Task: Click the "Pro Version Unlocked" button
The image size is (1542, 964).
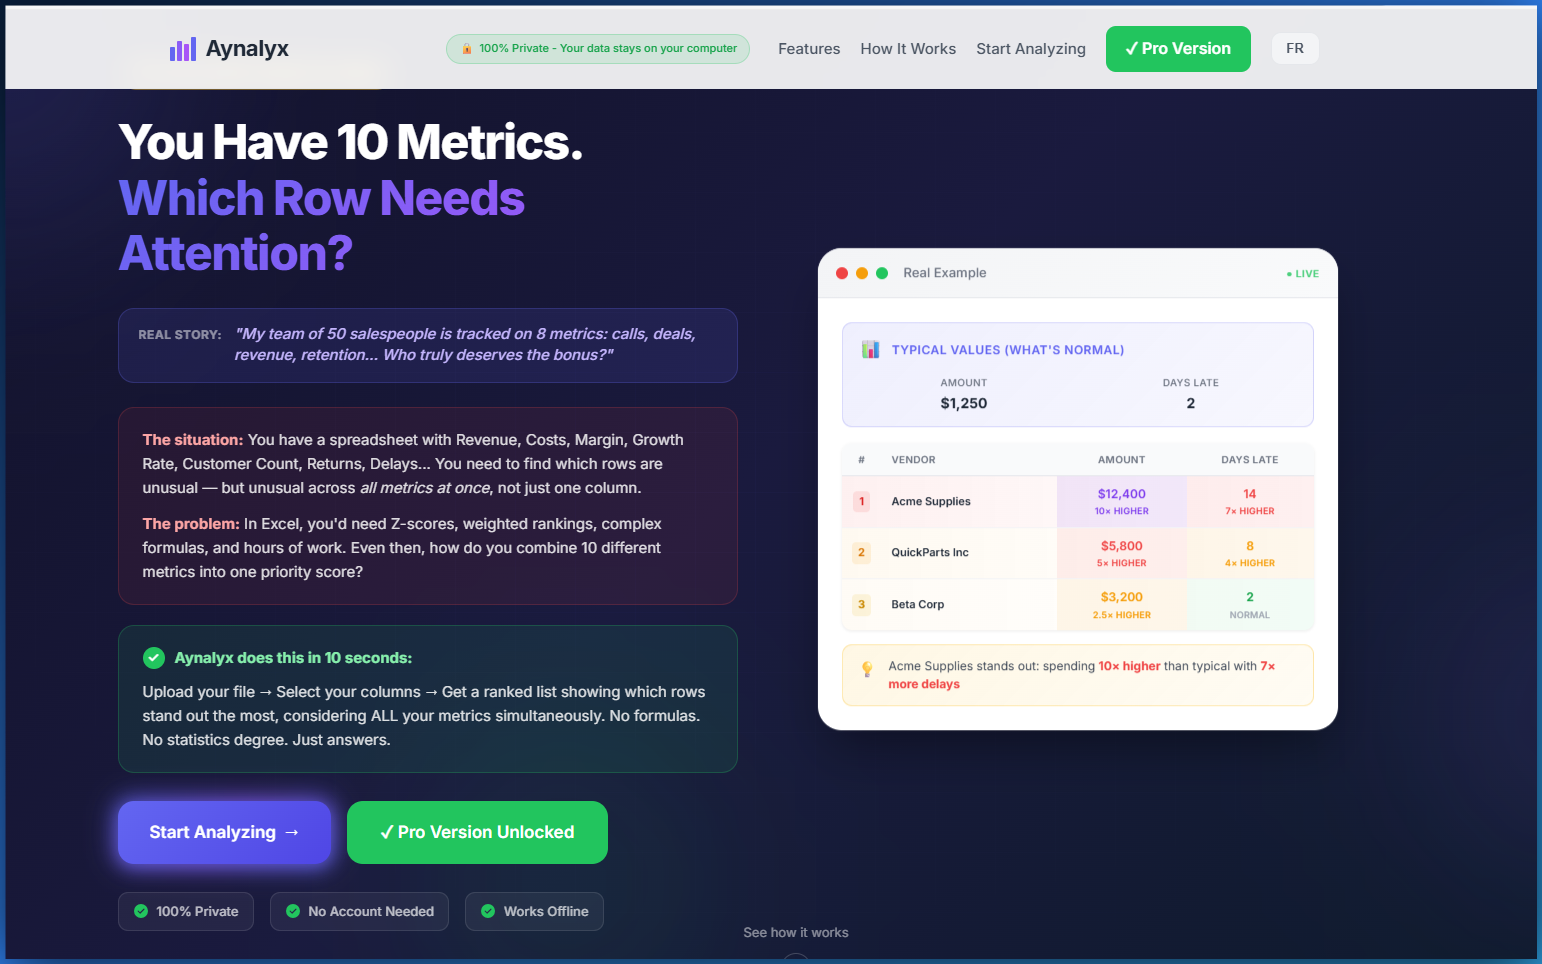Action: [x=477, y=832]
